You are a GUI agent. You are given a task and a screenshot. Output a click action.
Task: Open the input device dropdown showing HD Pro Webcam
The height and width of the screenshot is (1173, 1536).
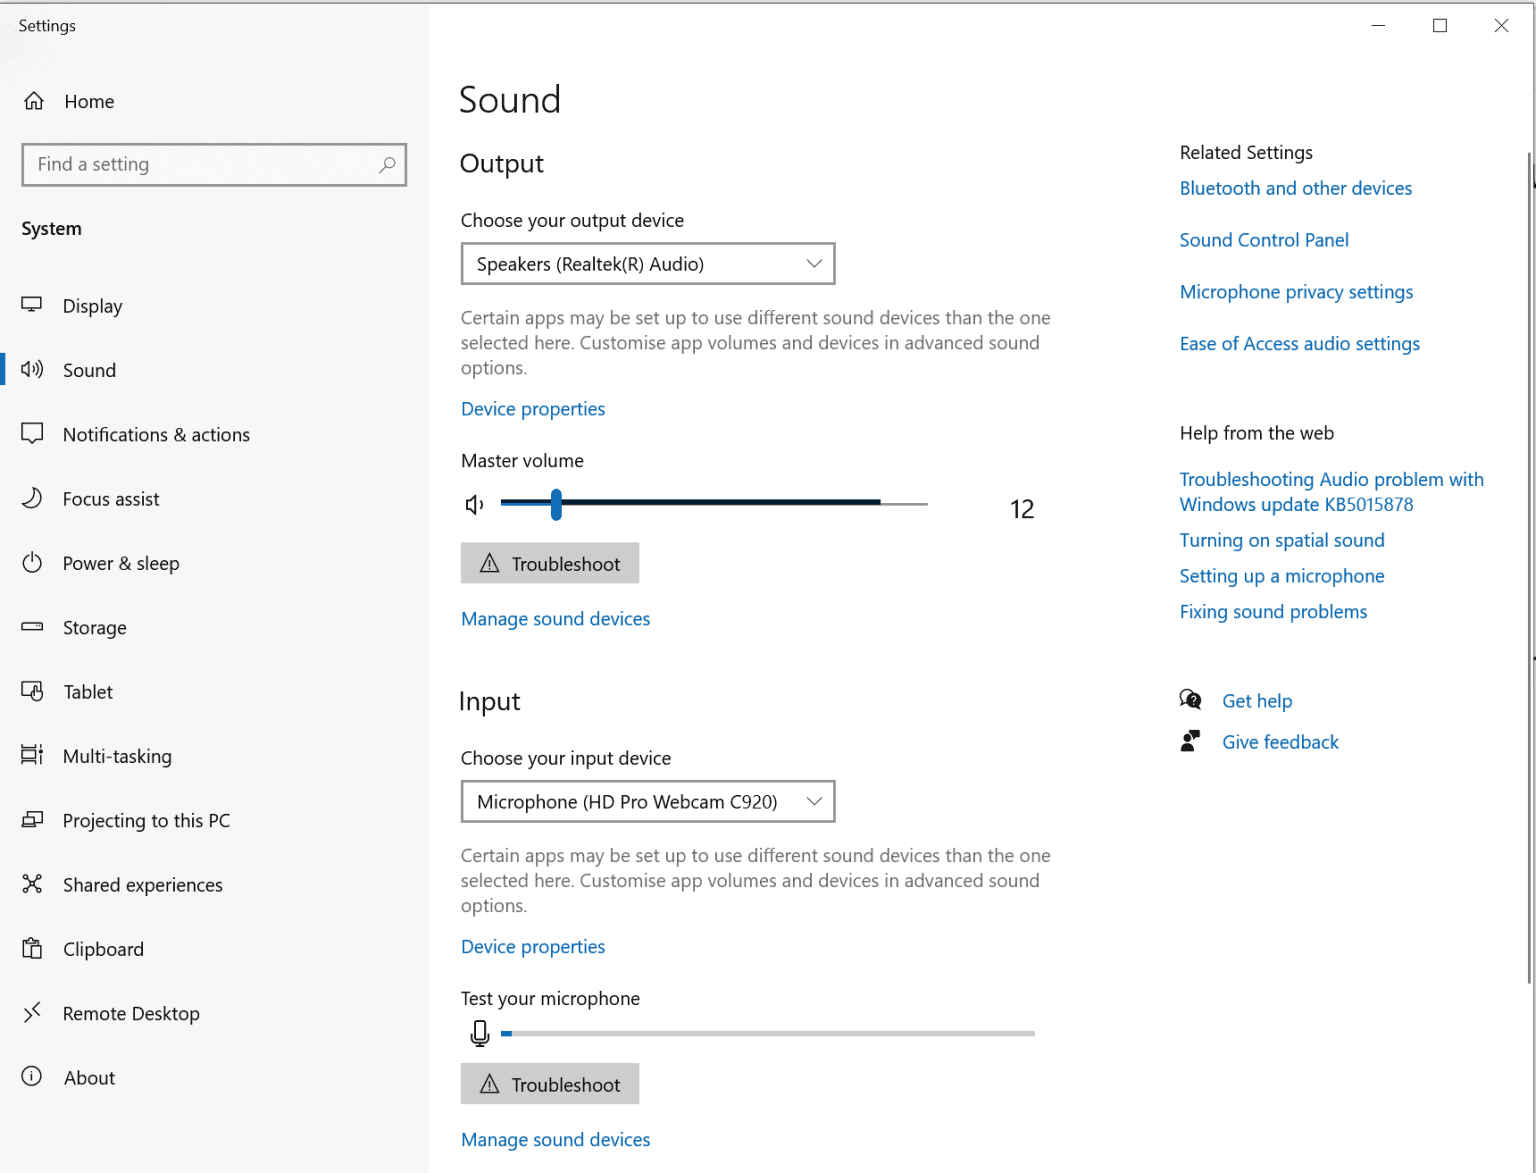[x=647, y=801]
